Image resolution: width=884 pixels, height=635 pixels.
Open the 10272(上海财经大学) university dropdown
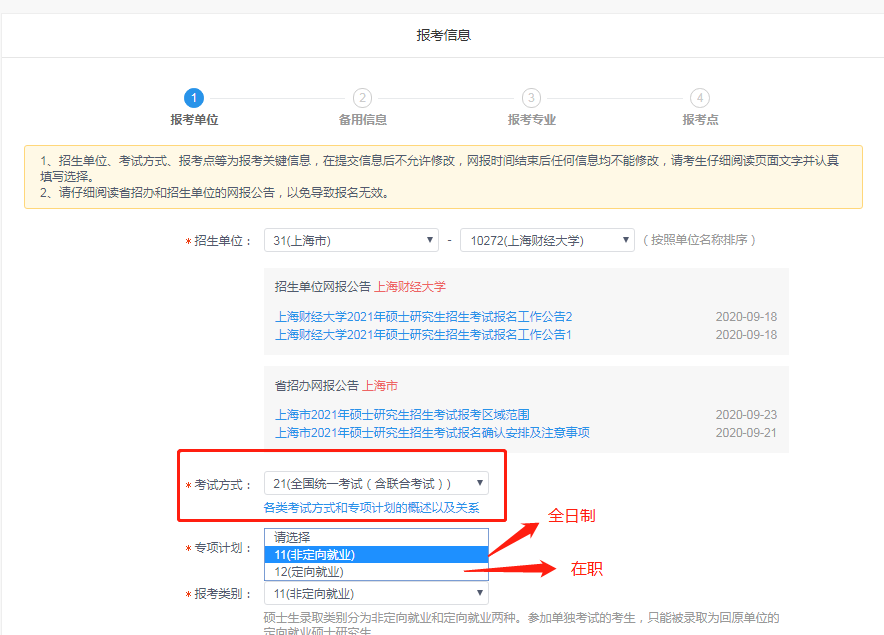pos(547,240)
